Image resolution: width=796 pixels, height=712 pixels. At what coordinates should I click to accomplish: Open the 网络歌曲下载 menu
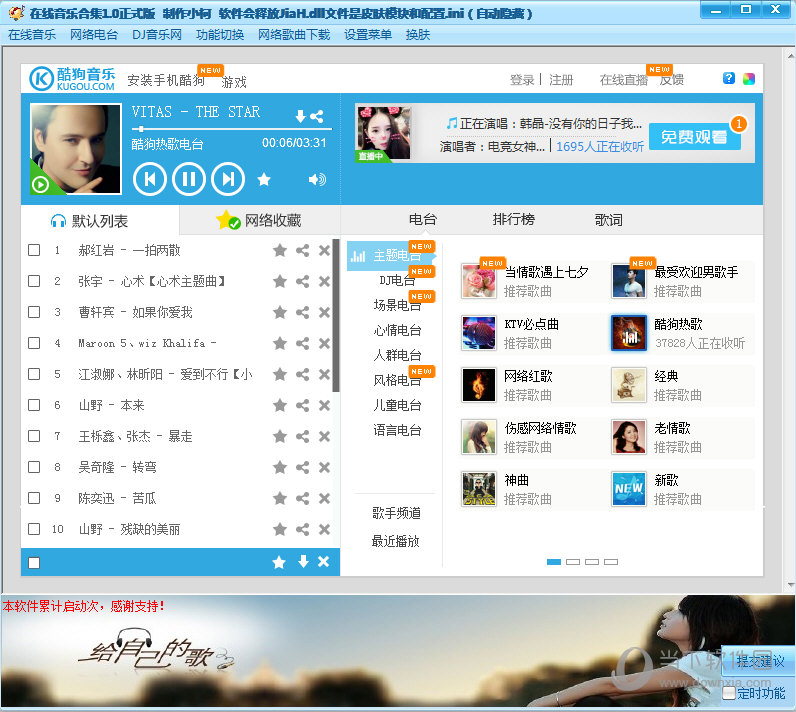point(294,35)
